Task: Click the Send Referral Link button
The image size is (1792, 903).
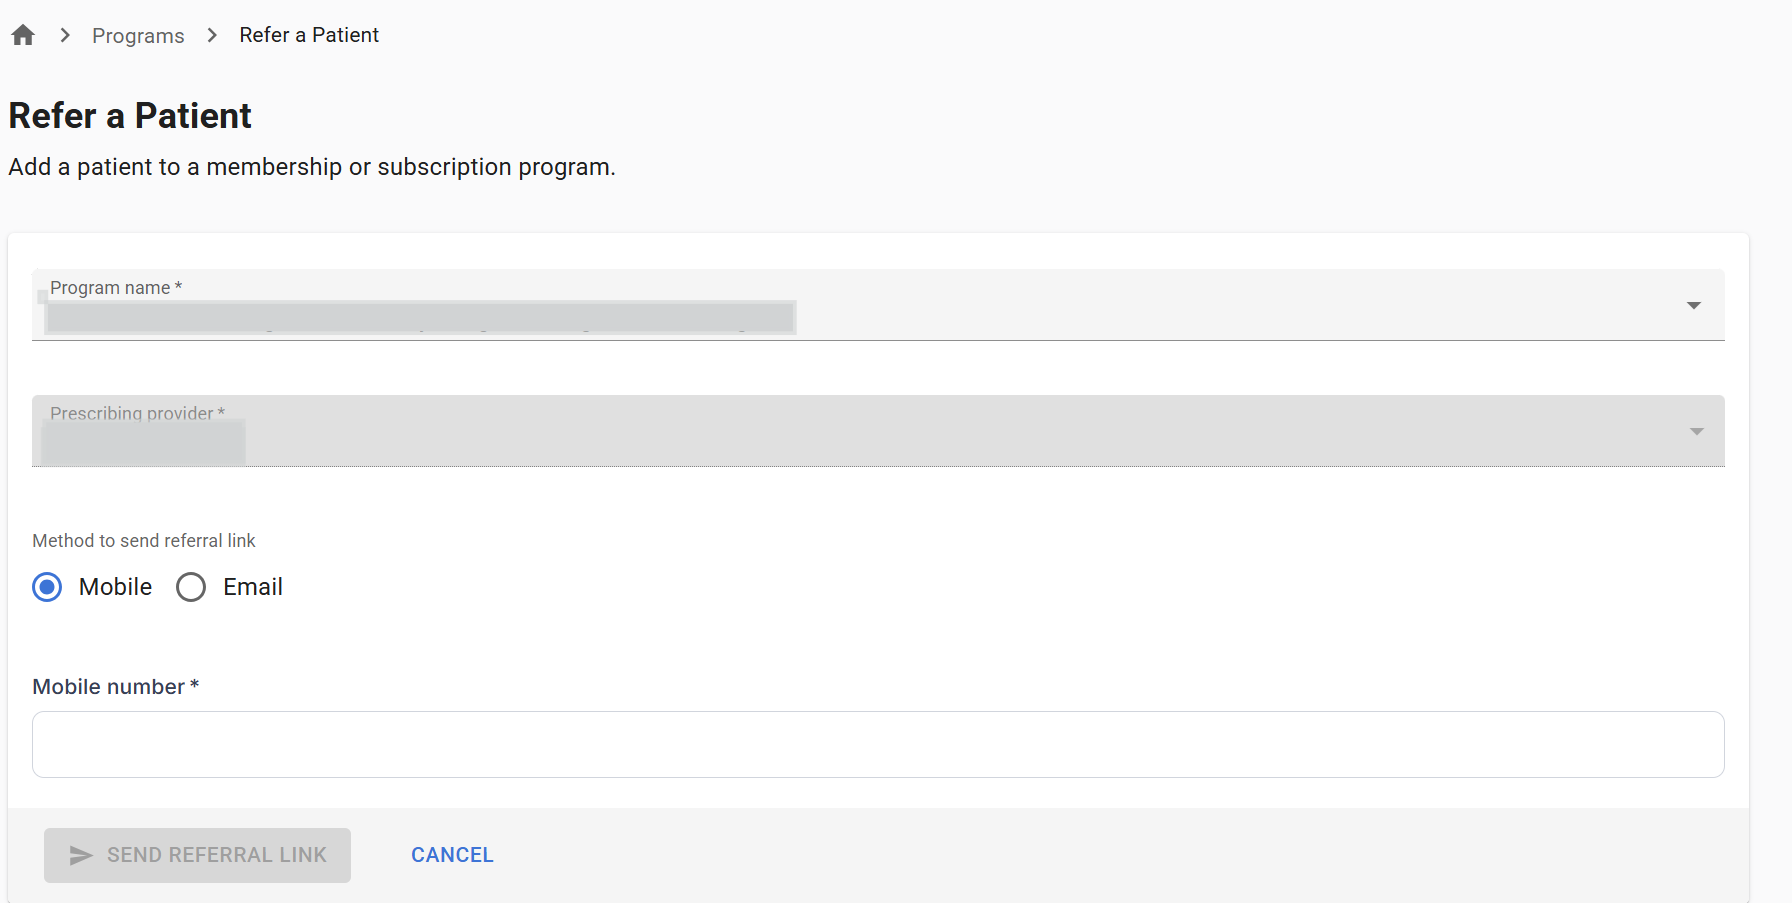Action: 197,855
